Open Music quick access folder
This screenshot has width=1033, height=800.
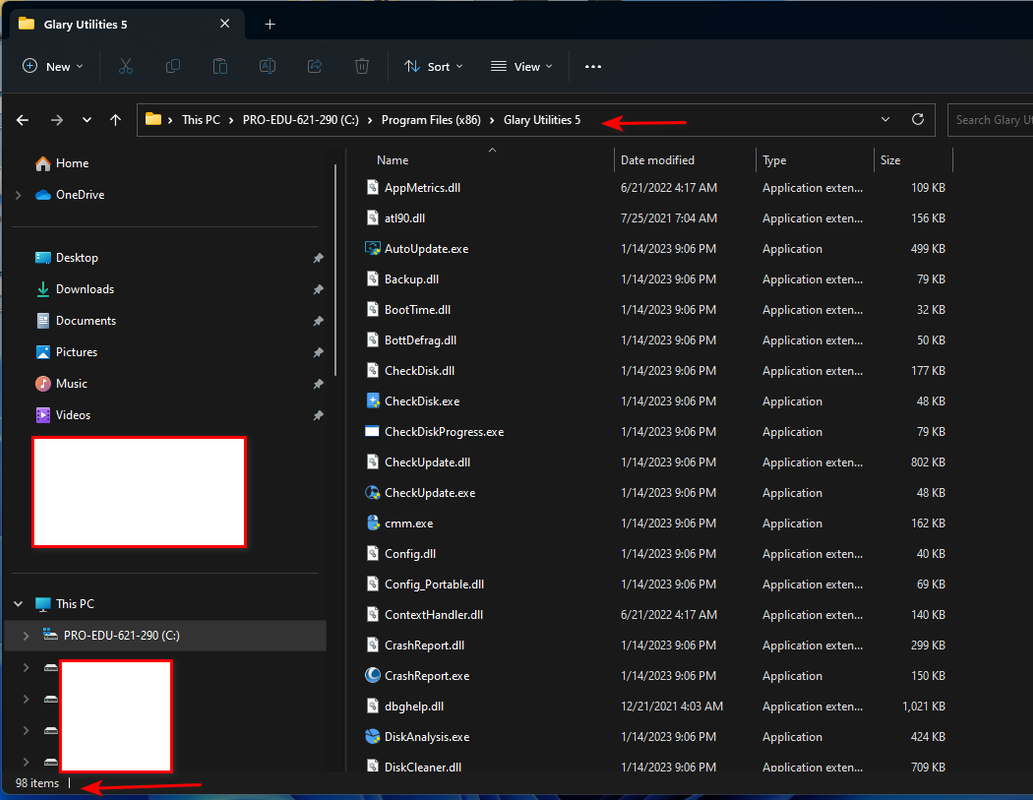[x=61, y=384]
